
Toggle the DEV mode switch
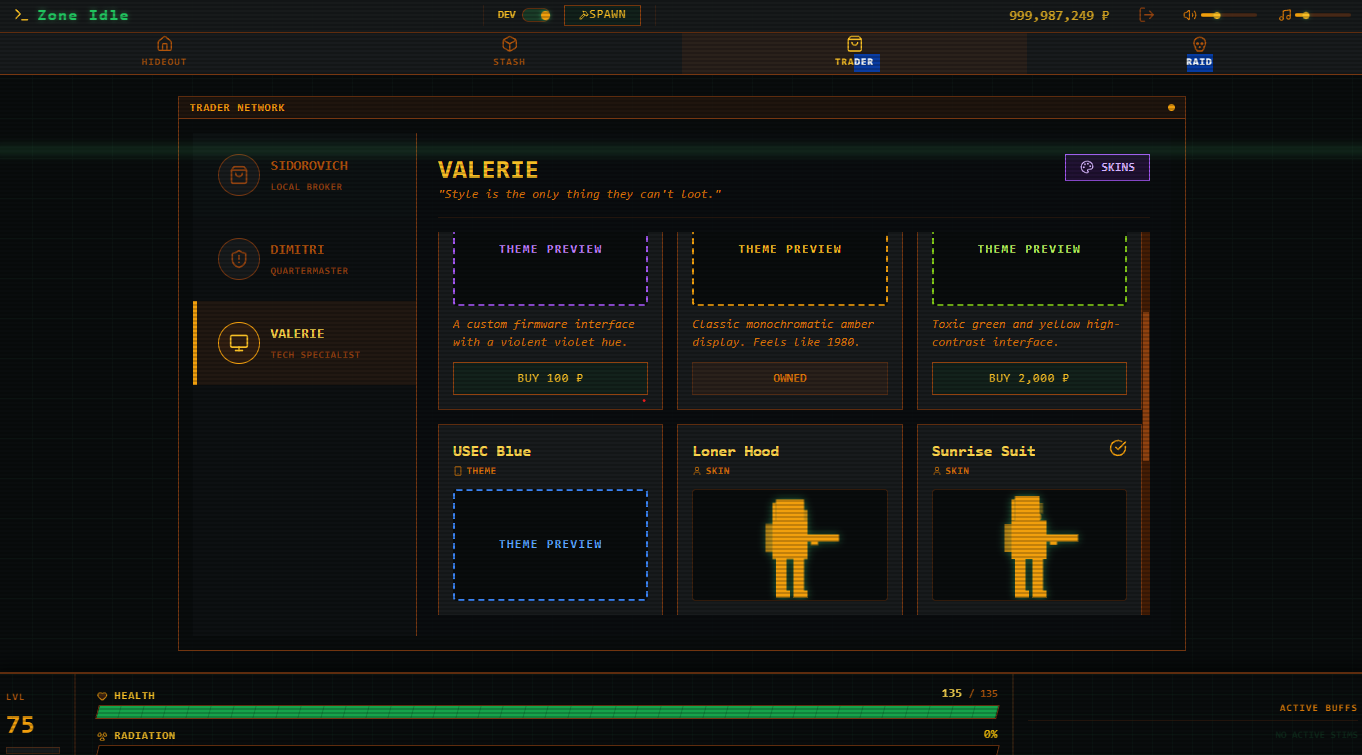(x=536, y=15)
